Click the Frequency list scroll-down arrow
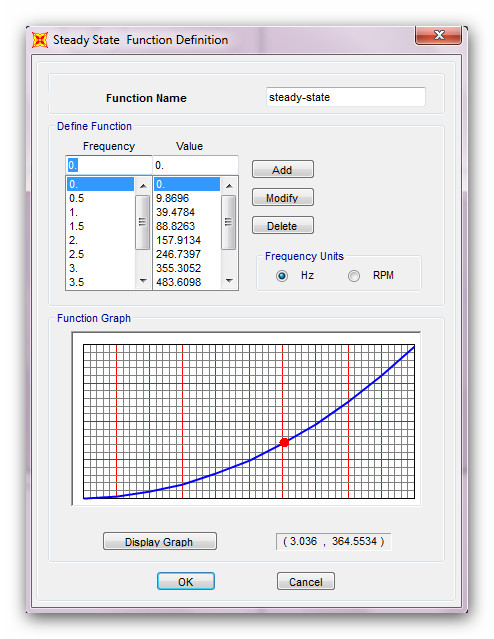 pos(143,280)
